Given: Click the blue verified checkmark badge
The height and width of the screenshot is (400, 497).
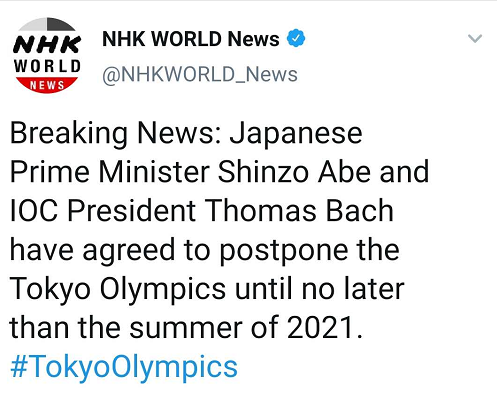Looking at the screenshot, I should 296,38.
